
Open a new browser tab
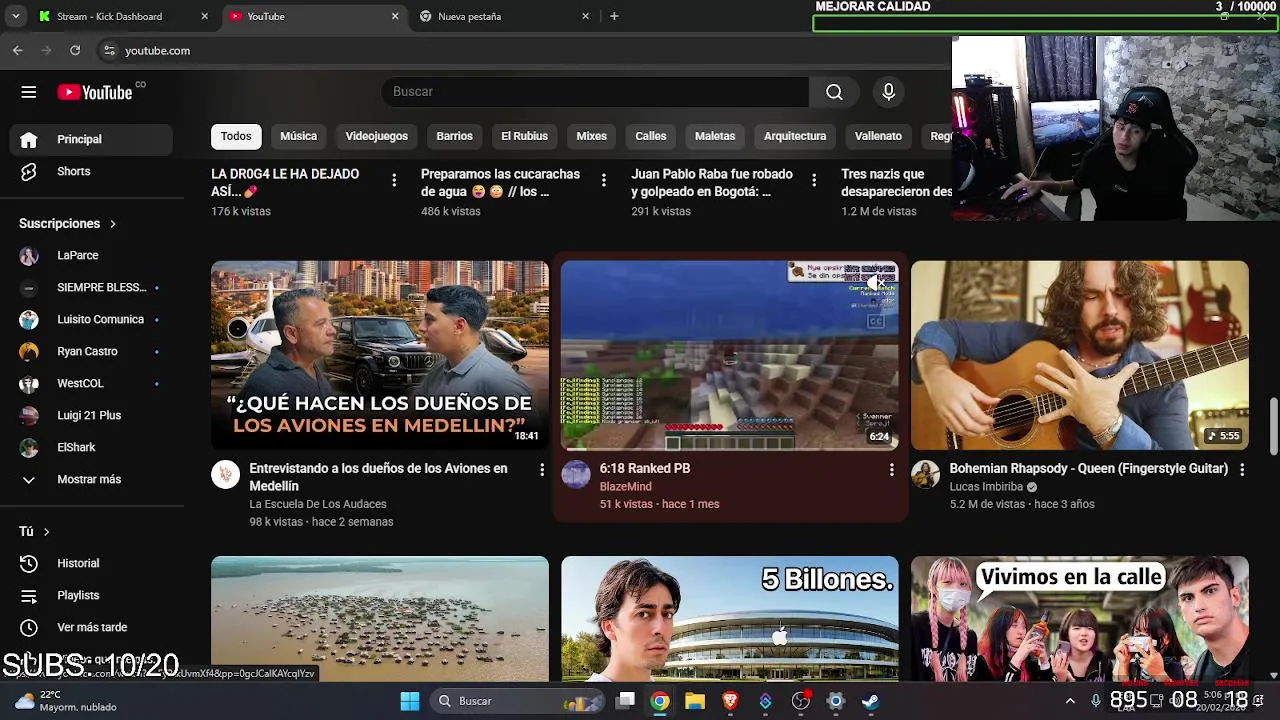[614, 16]
